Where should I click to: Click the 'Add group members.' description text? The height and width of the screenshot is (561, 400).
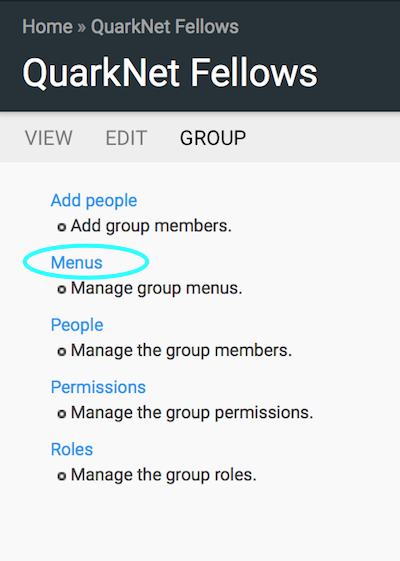point(151,226)
